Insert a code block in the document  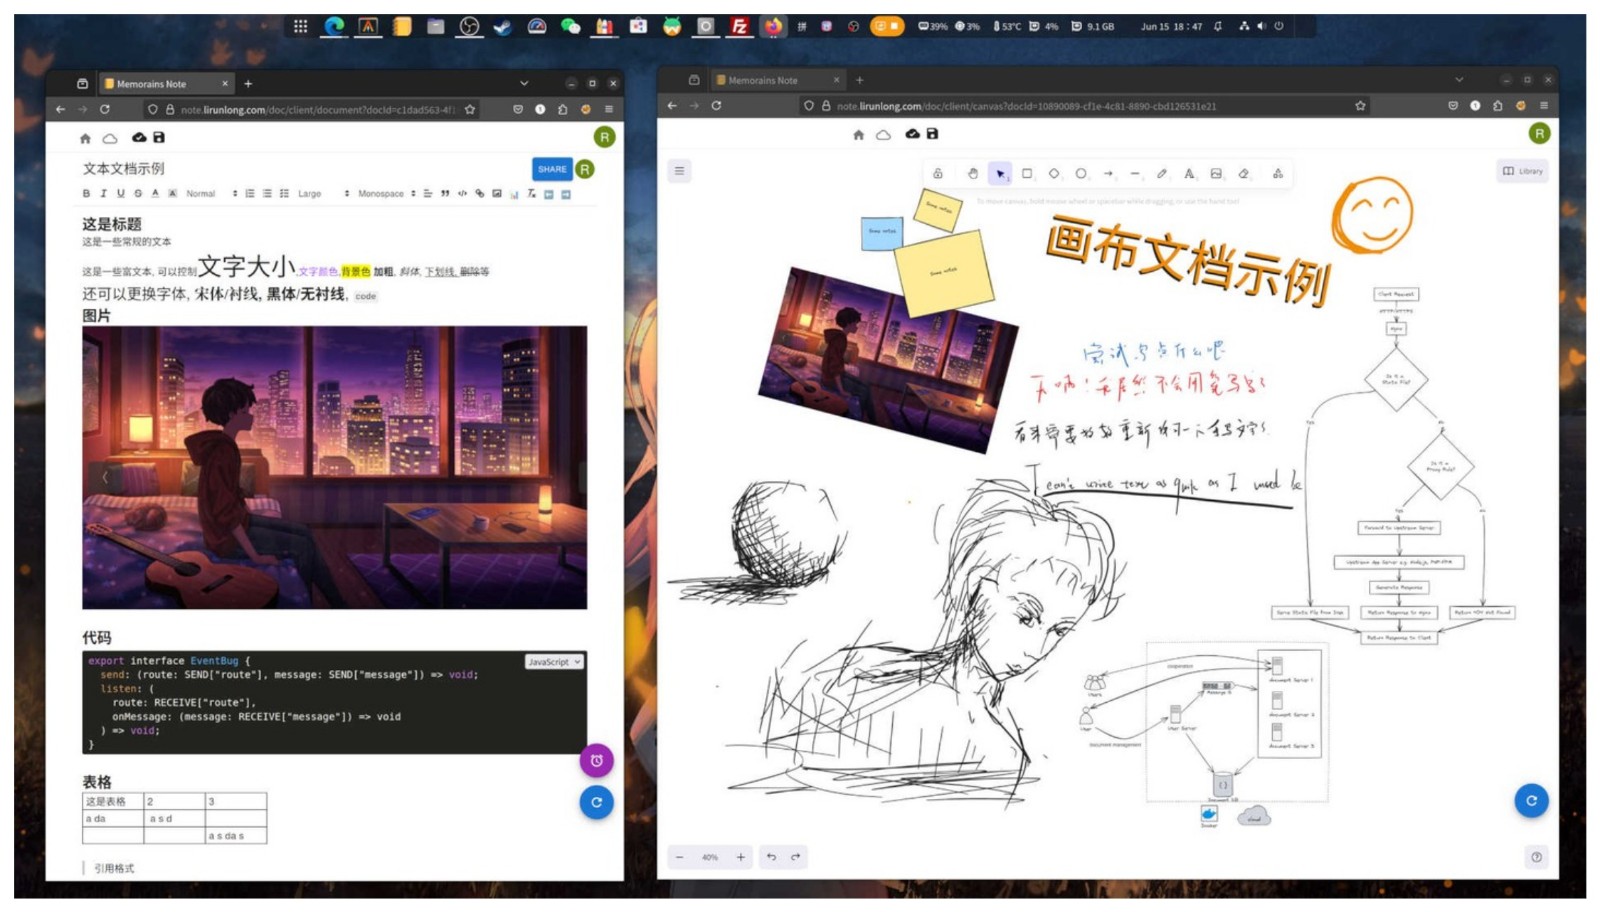tap(462, 194)
